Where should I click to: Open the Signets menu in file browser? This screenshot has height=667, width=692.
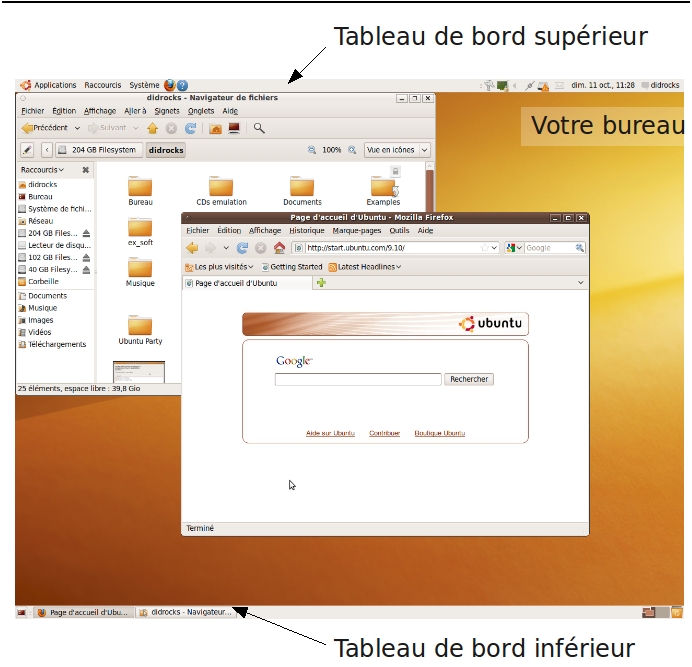167,111
